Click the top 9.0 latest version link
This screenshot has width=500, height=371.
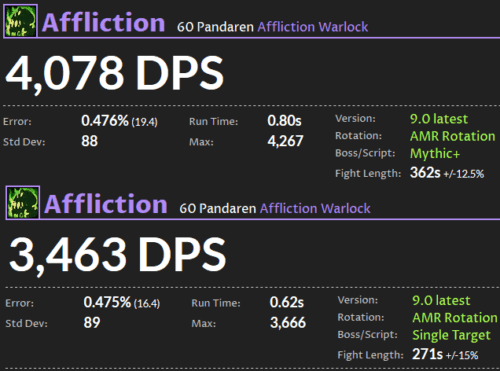coord(439,119)
